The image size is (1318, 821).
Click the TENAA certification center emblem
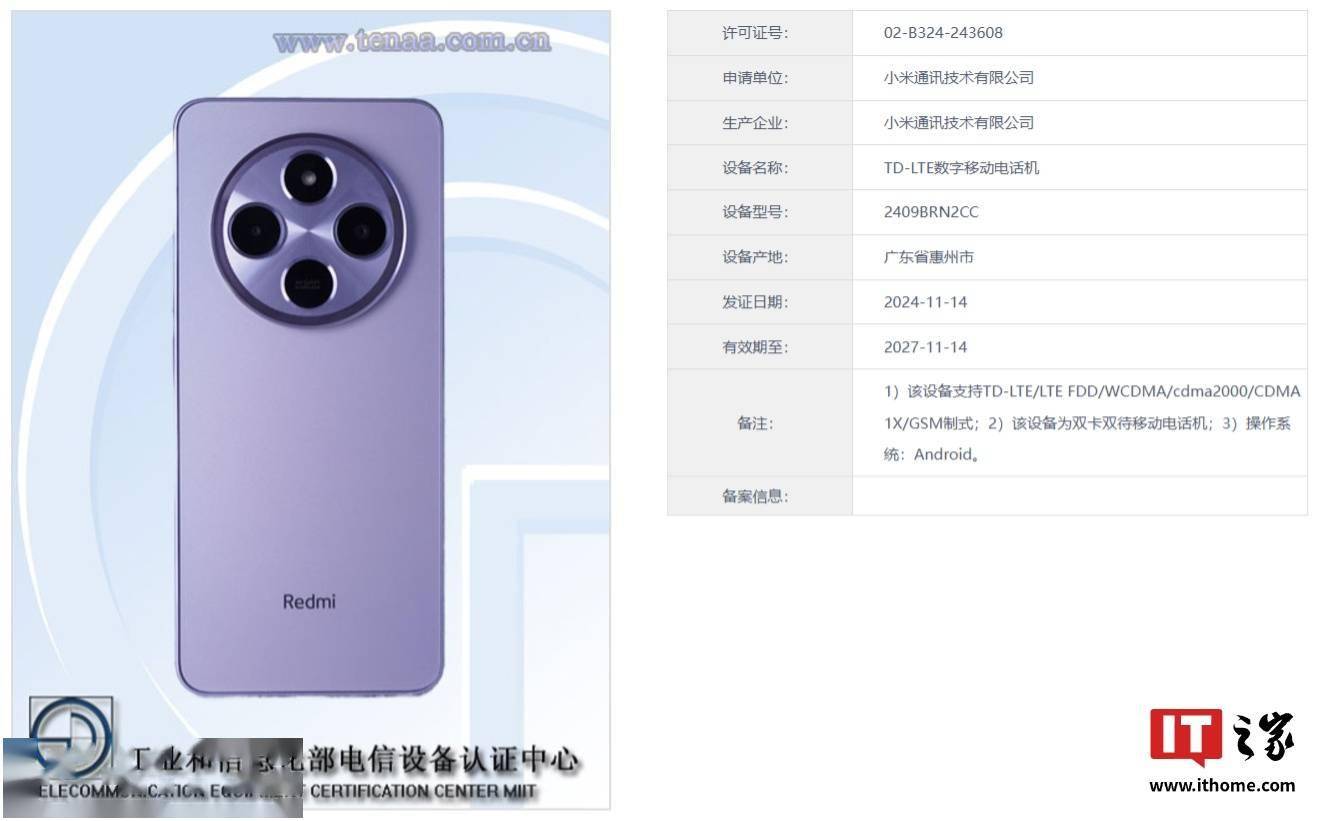[x=70, y=735]
